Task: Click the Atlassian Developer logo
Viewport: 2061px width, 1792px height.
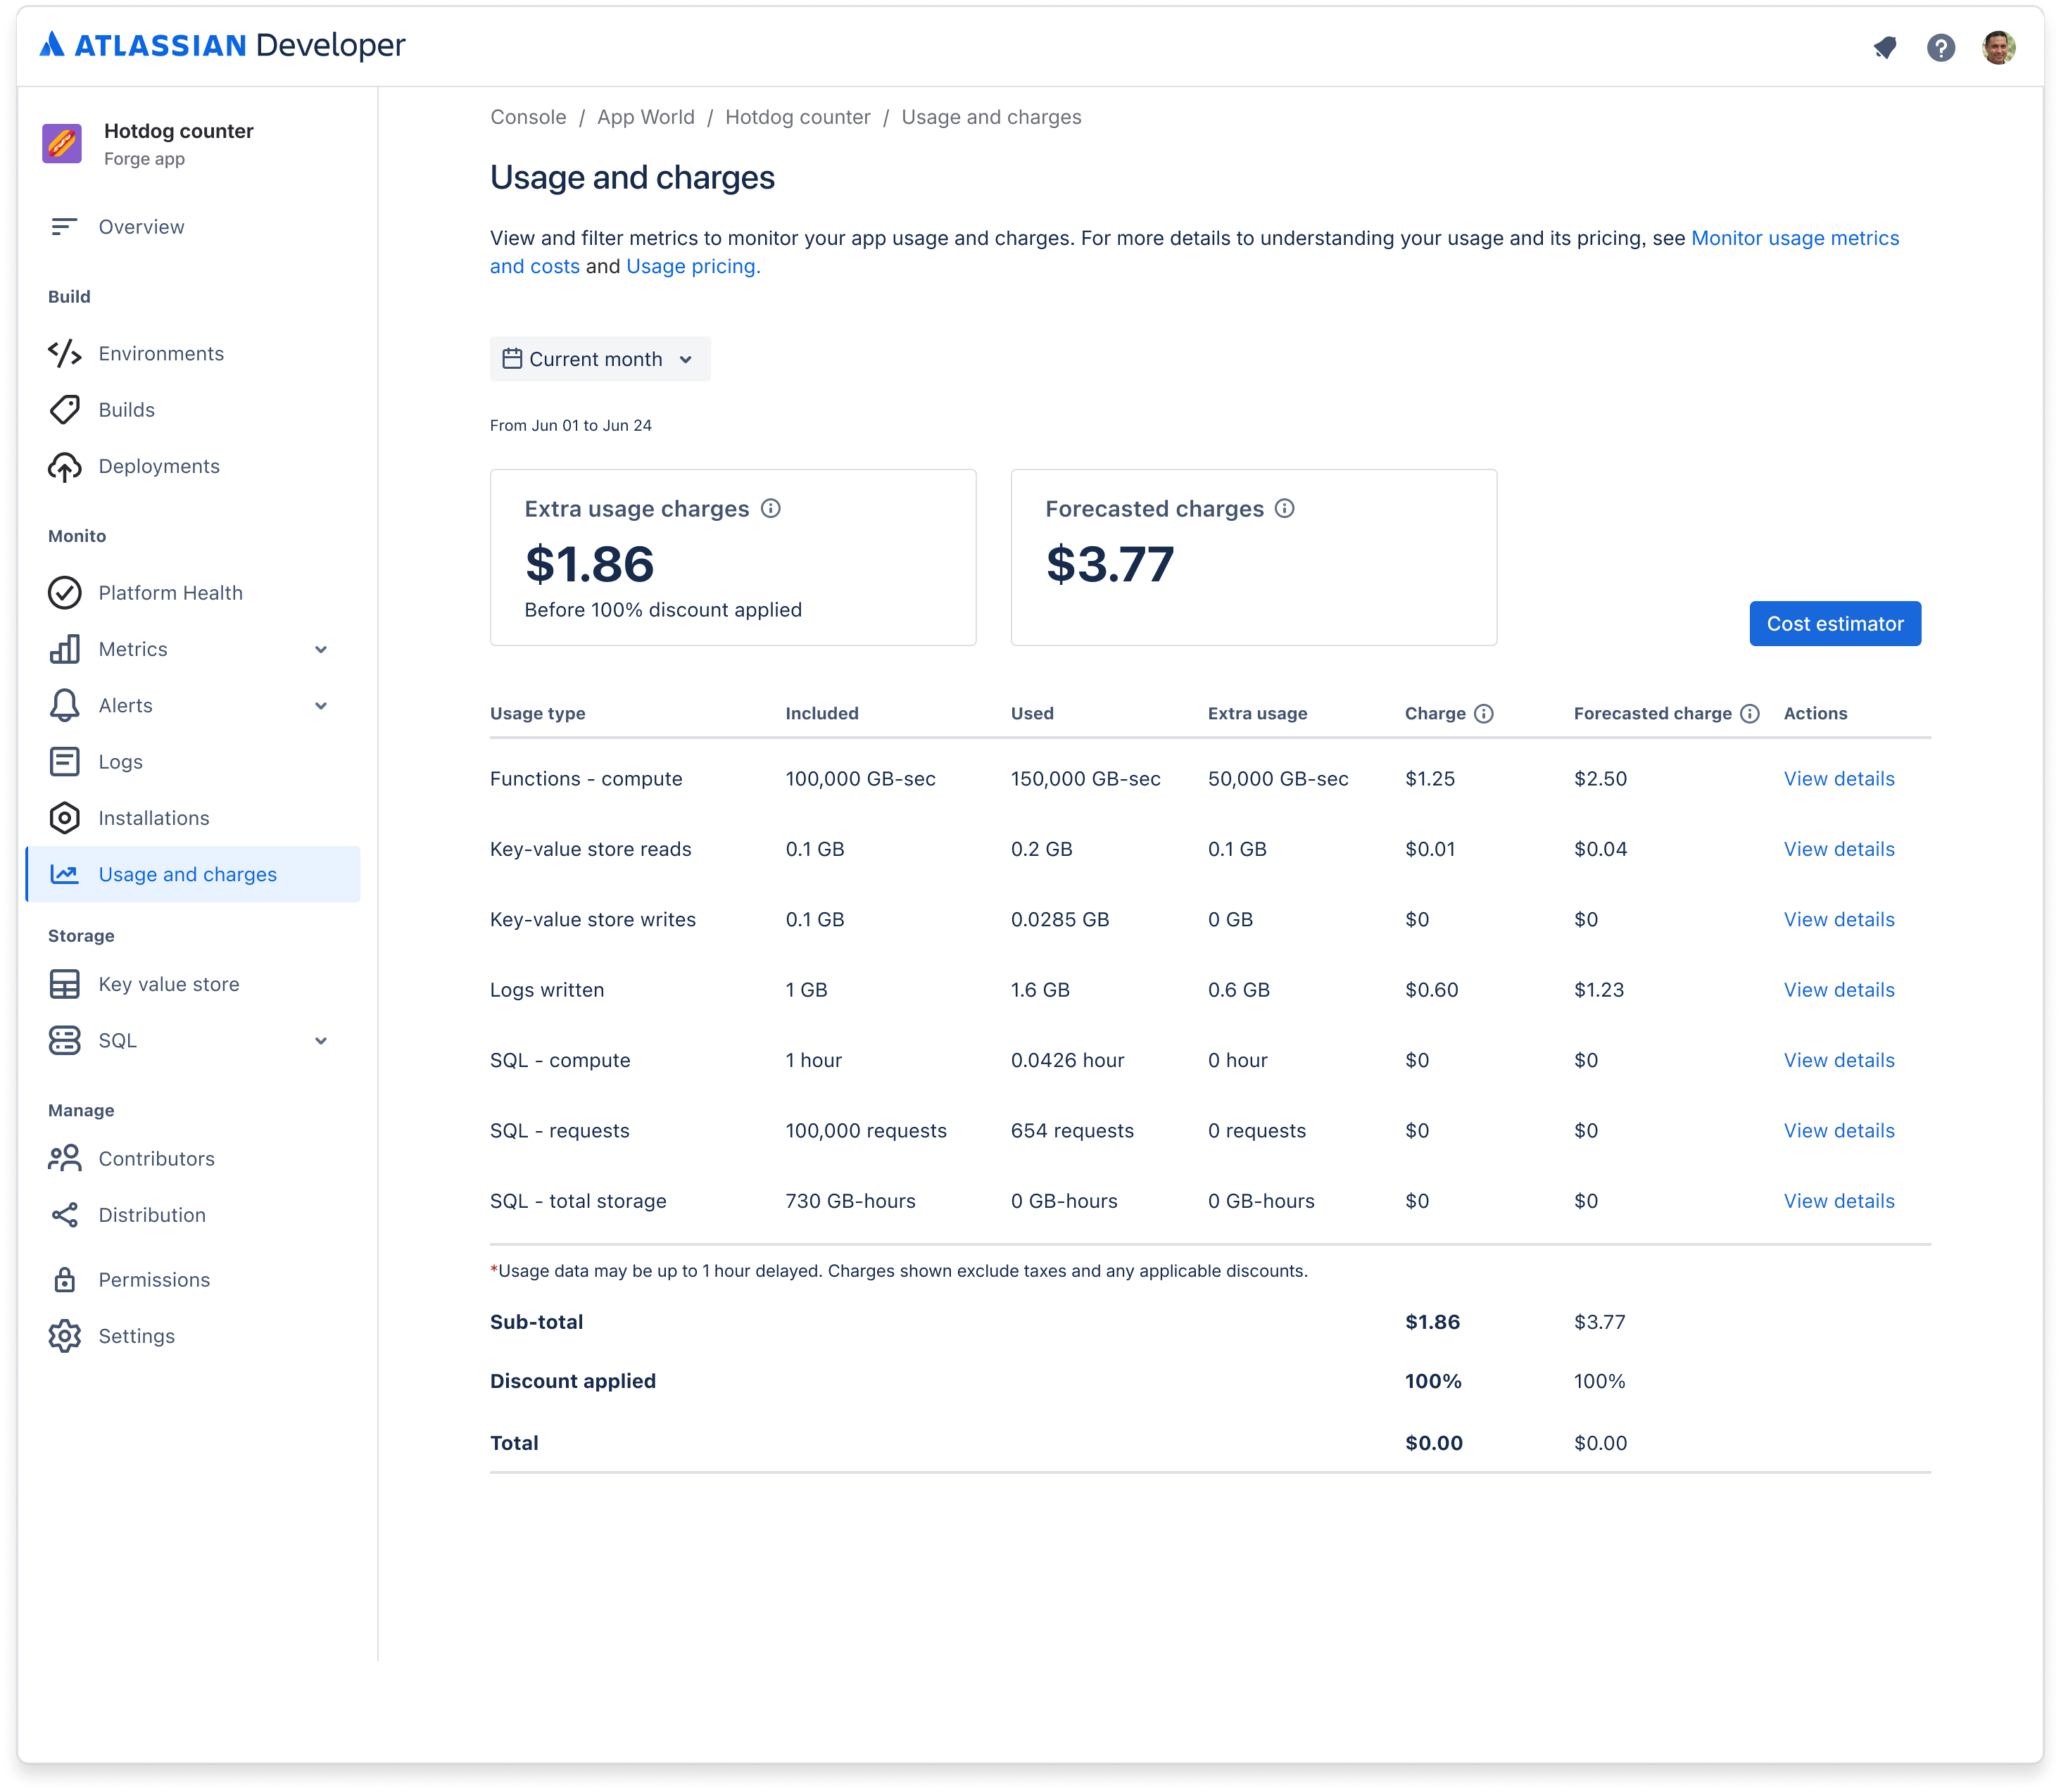Action: pyautogui.click(x=222, y=45)
